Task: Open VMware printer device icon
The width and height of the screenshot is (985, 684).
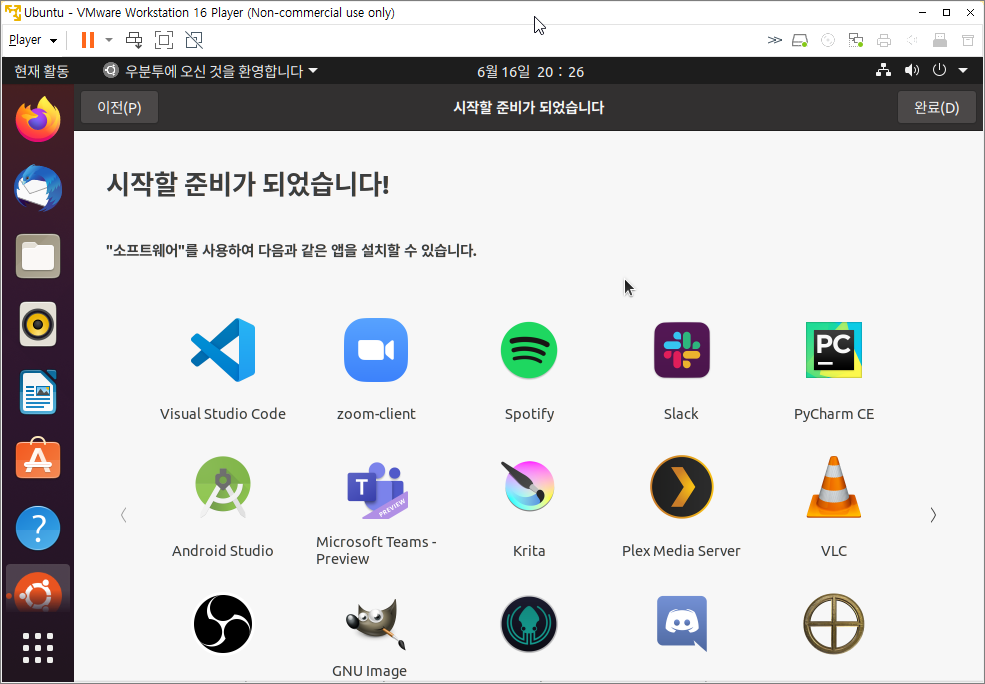Action: click(x=884, y=41)
